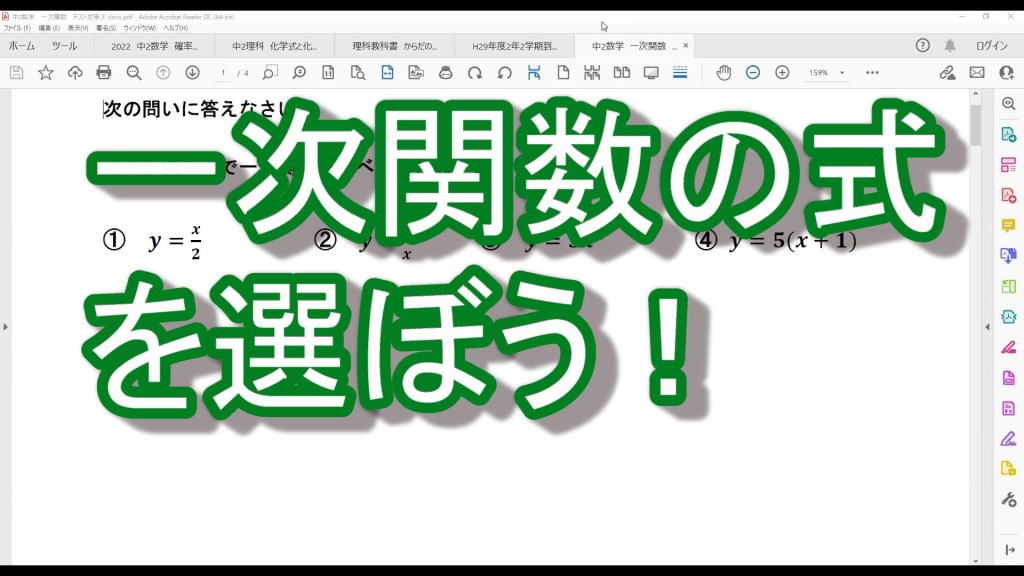Open the comment tool in right sidebar

coord(1008,226)
